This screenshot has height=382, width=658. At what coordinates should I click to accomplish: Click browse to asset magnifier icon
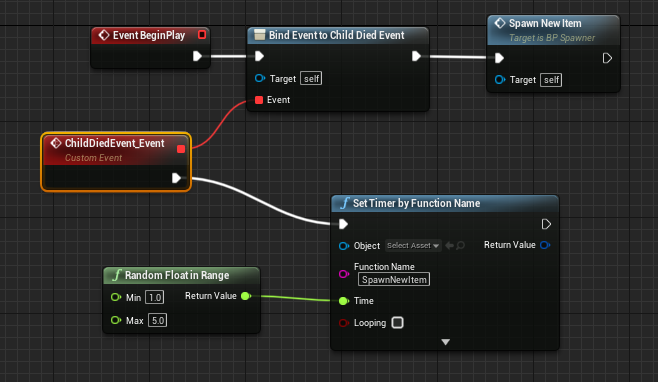click(460, 246)
